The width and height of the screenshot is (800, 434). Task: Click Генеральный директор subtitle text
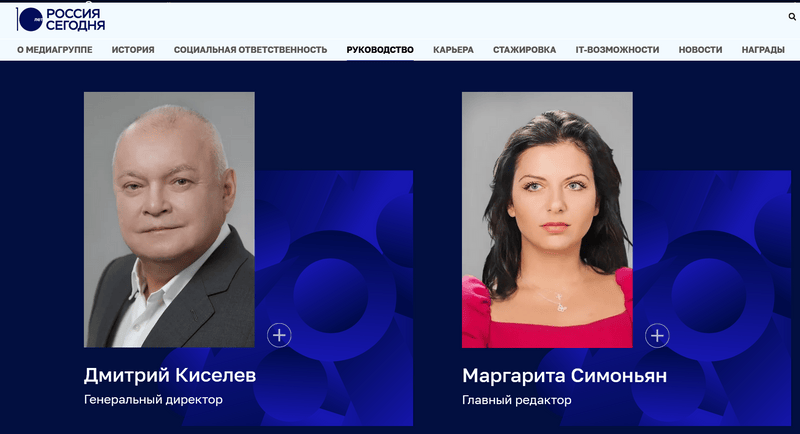click(x=153, y=399)
